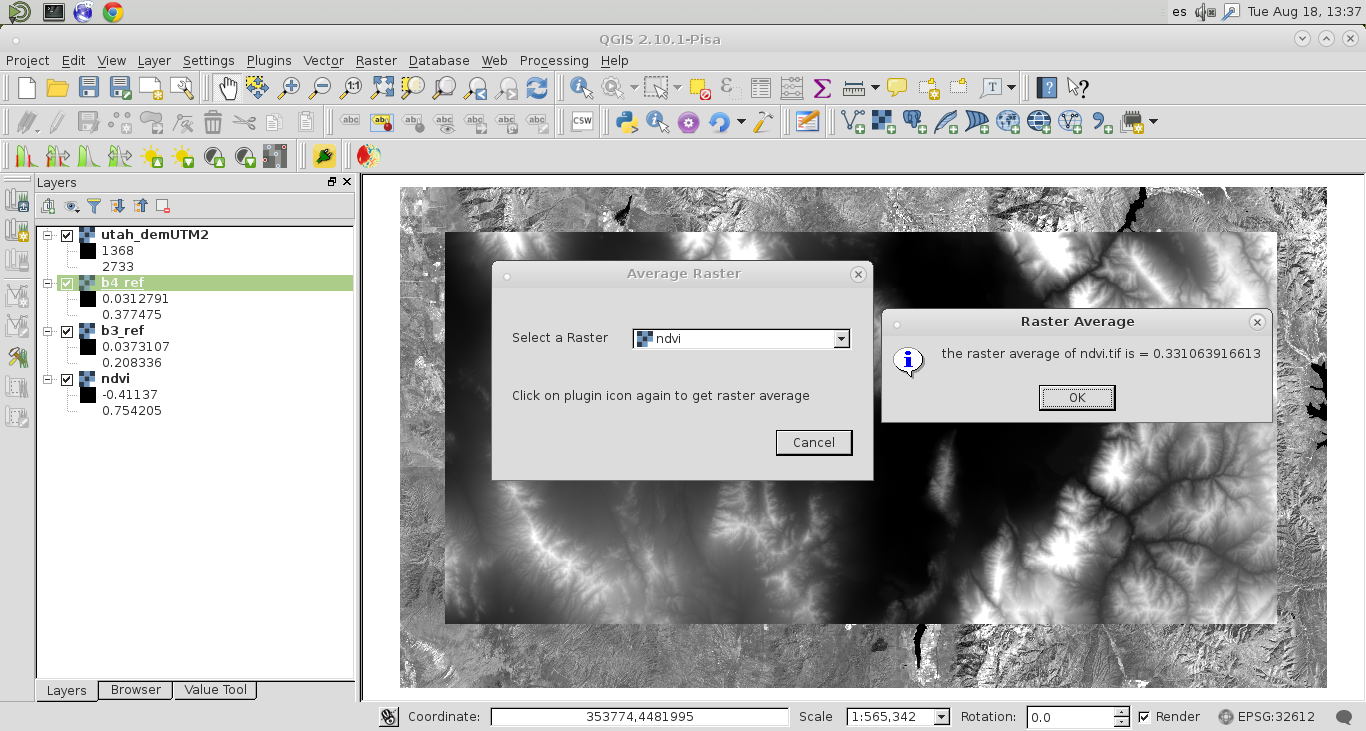Click the CSW metadata search icon
Viewport: 1366px width, 731px height.
(x=582, y=122)
